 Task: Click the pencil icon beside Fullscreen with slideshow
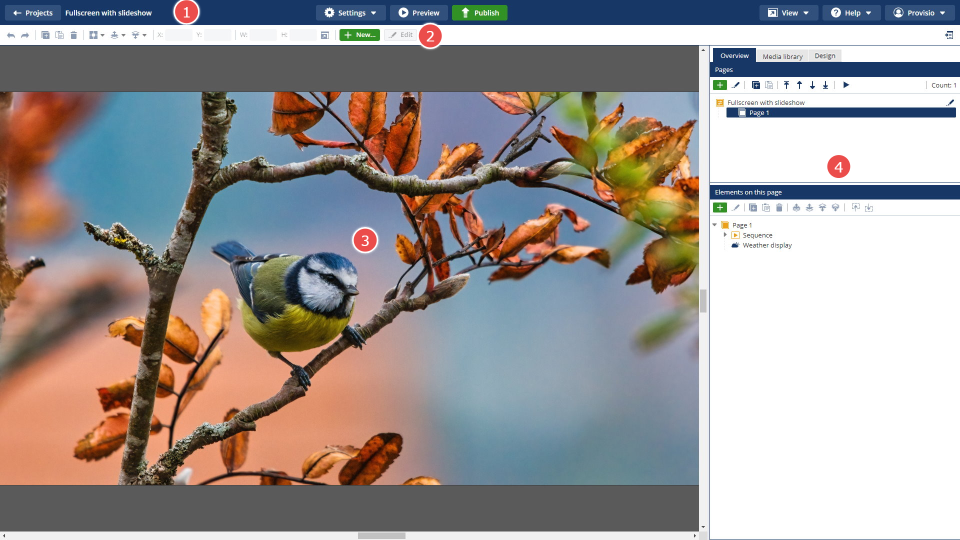pos(950,102)
